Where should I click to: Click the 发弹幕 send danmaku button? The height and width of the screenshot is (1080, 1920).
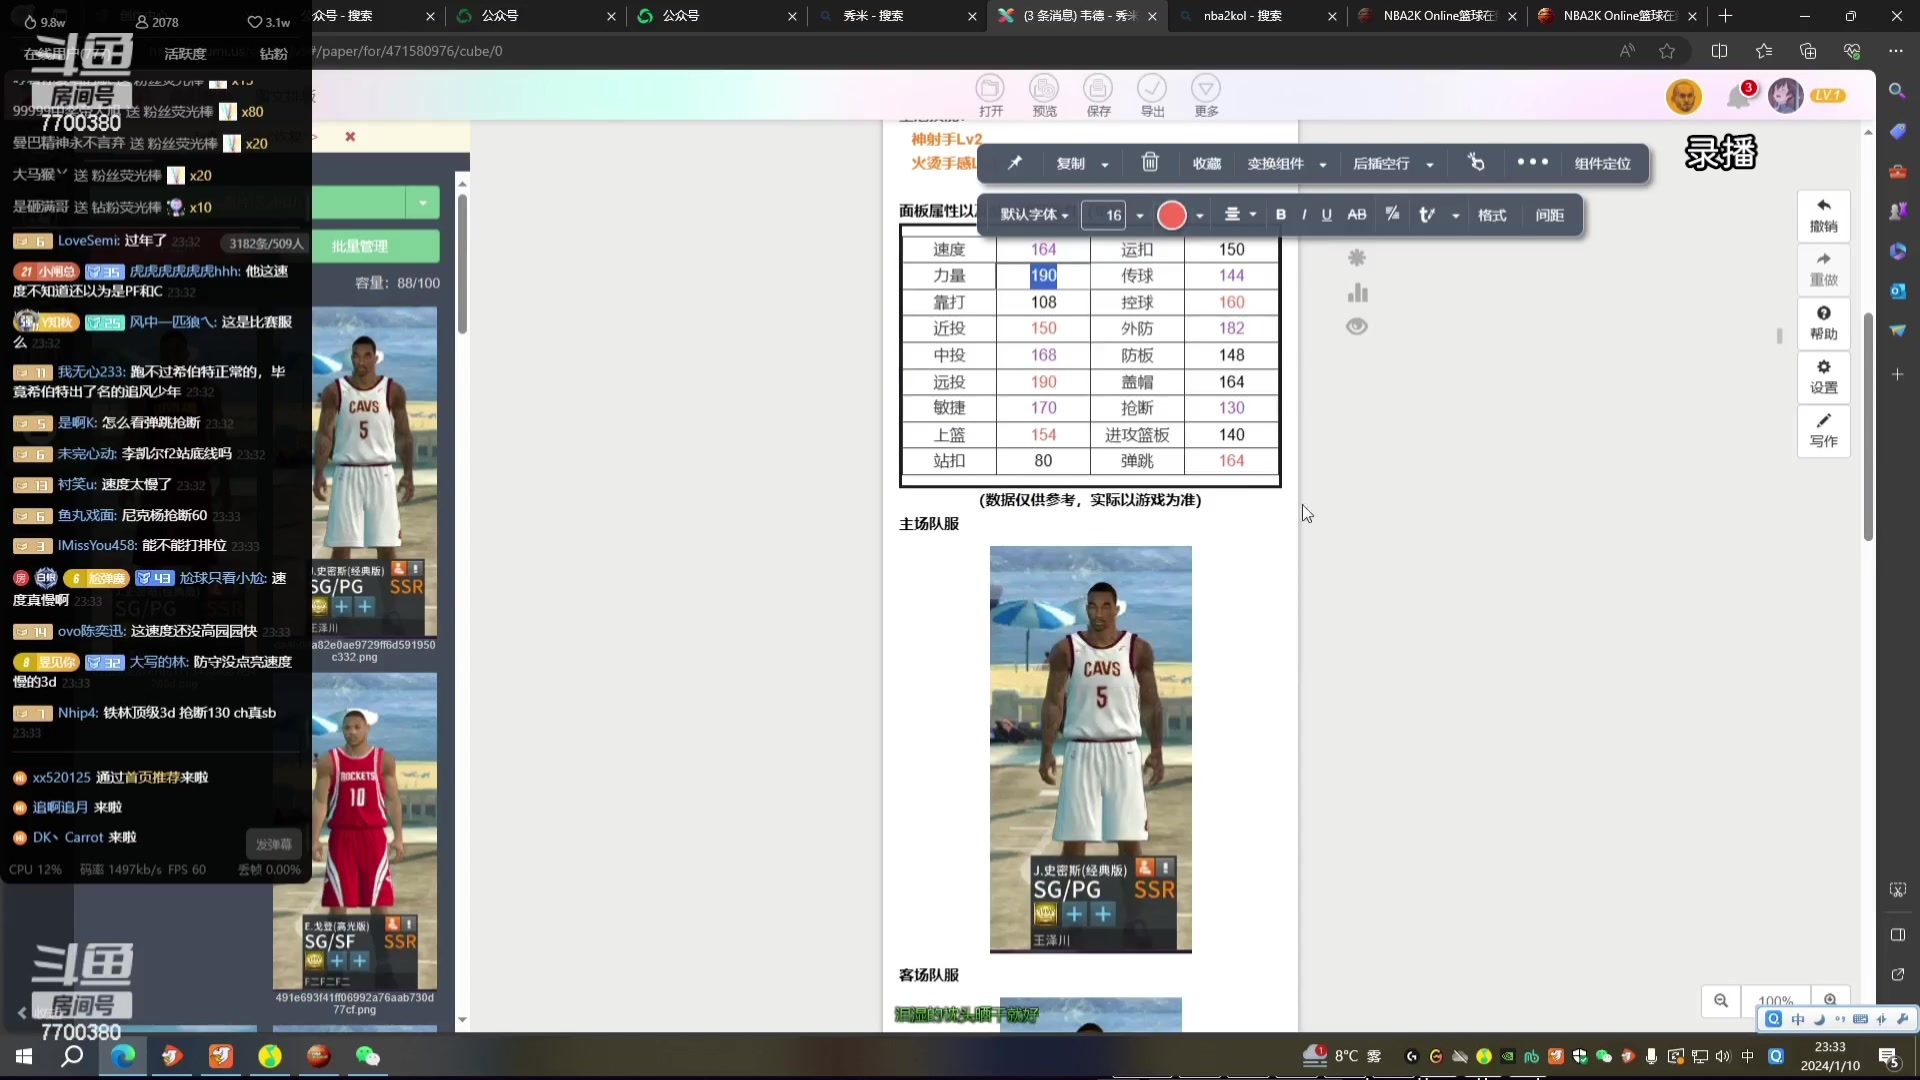(x=274, y=844)
